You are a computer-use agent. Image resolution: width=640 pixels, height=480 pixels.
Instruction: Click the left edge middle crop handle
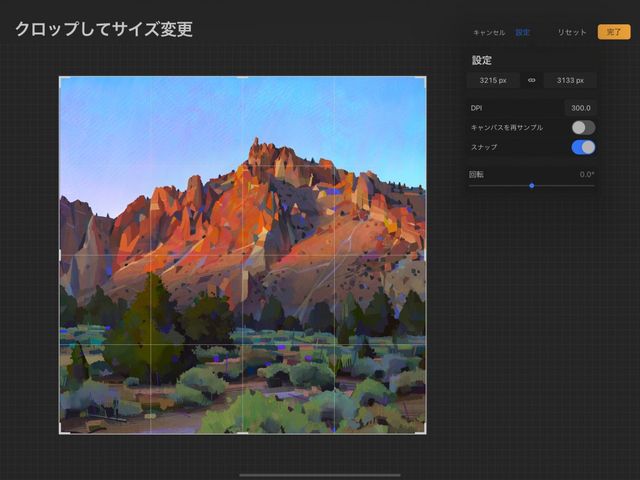[60, 255]
